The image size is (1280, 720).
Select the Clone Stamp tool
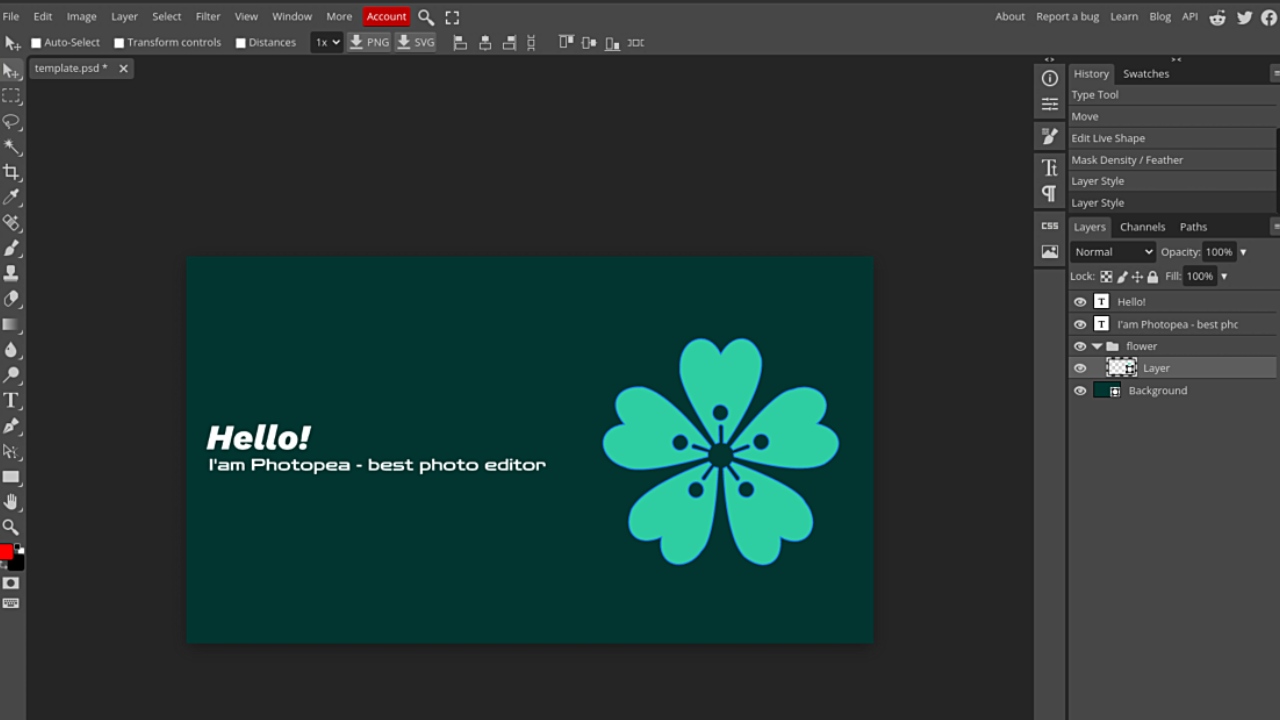coord(11,273)
